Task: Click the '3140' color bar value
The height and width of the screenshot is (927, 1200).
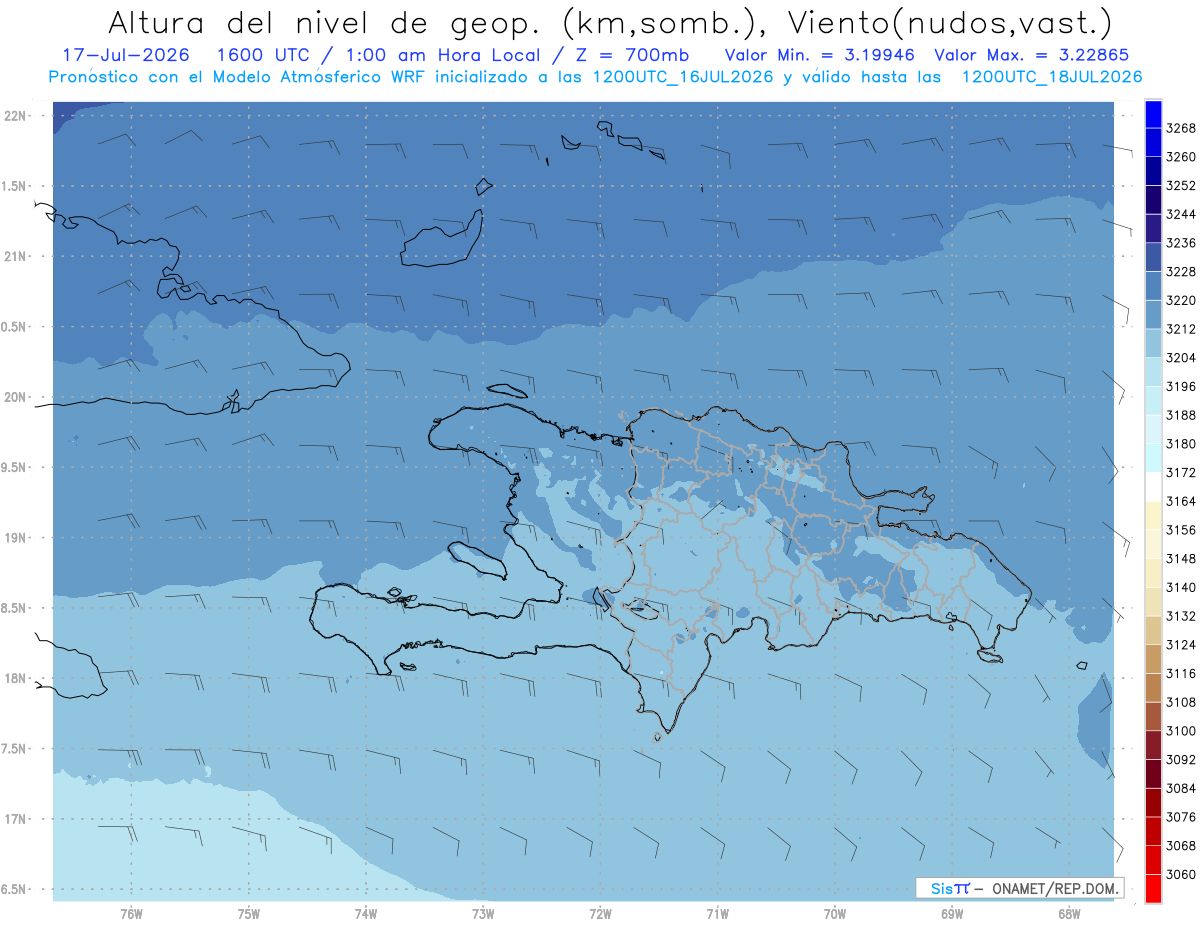Action: click(1181, 587)
